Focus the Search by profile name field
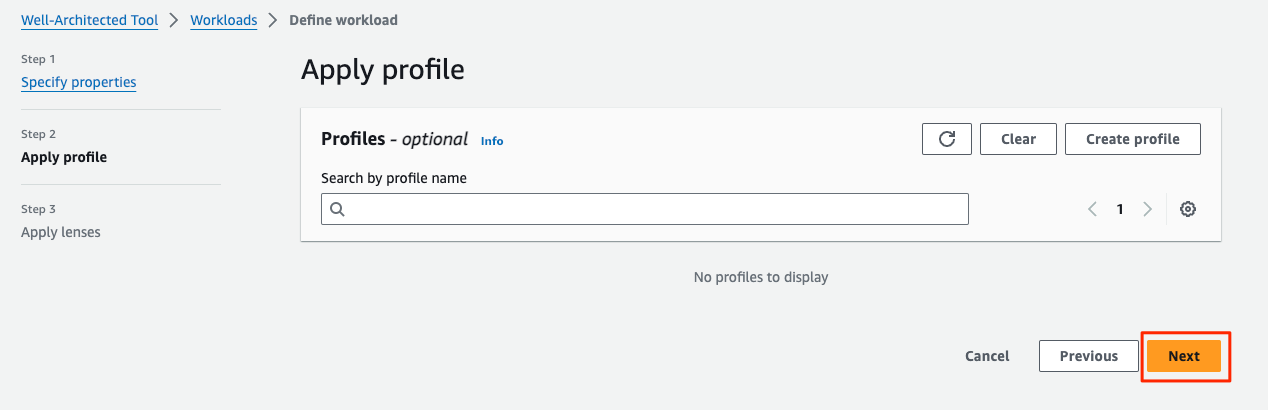The width and height of the screenshot is (1268, 410). [x=645, y=209]
